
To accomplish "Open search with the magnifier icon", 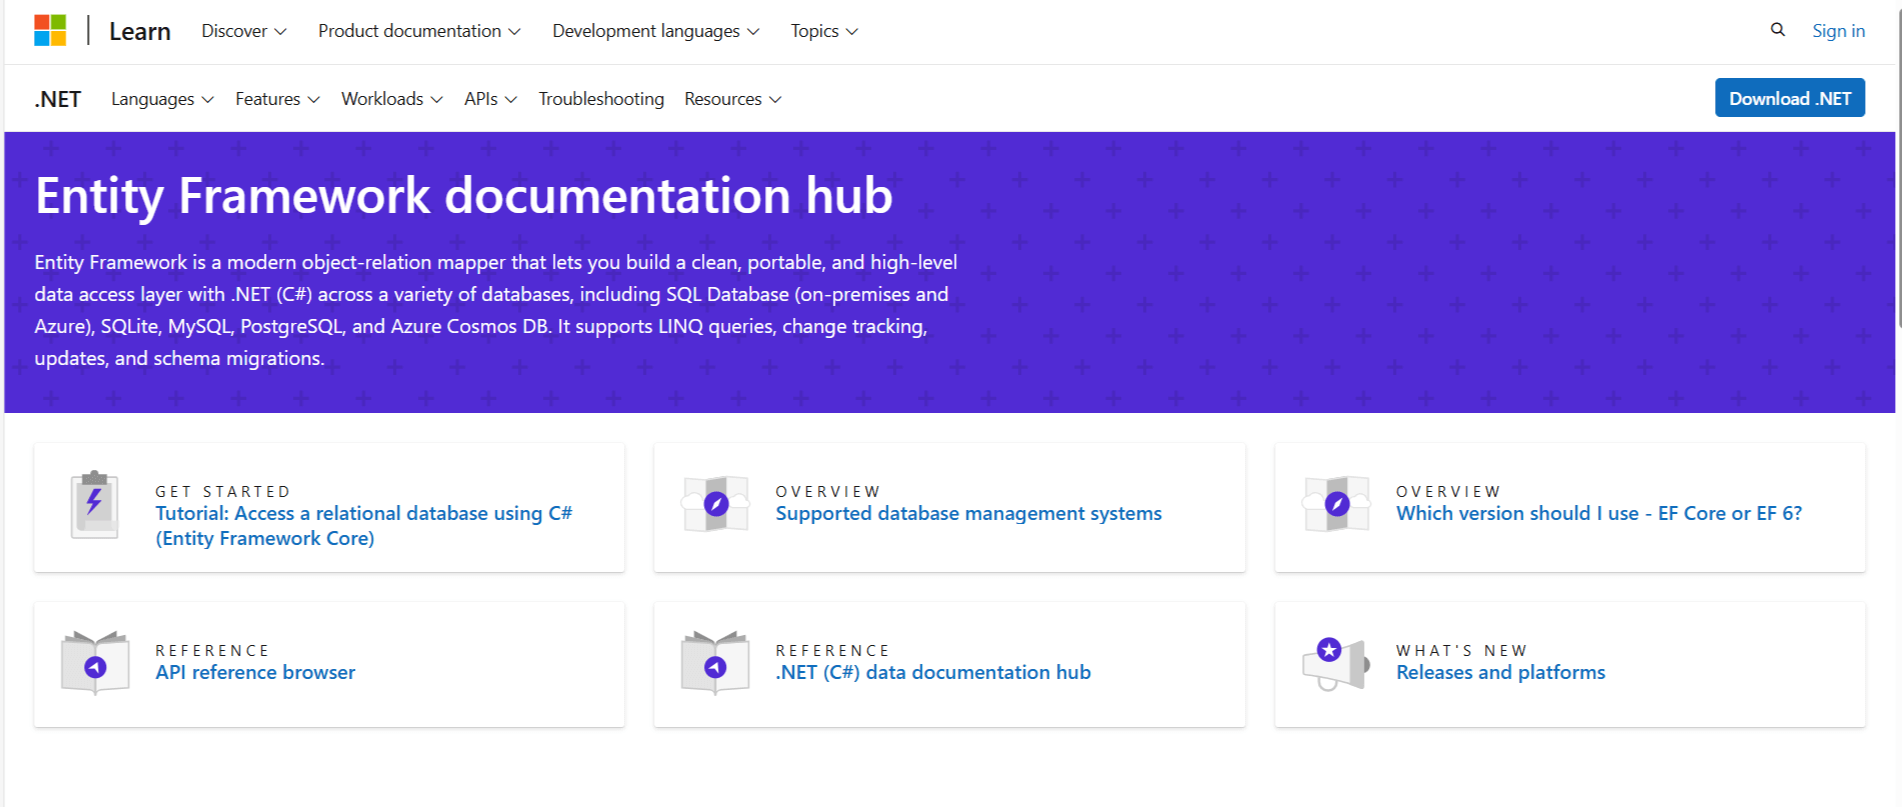I will tap(1777, 30).
